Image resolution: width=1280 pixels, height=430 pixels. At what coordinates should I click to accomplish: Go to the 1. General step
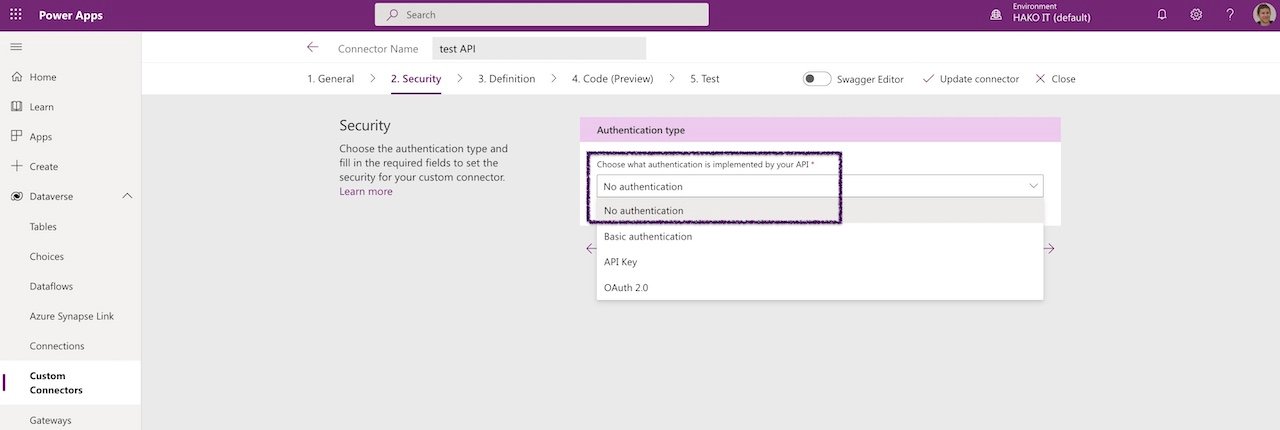(x=330, y=79)
